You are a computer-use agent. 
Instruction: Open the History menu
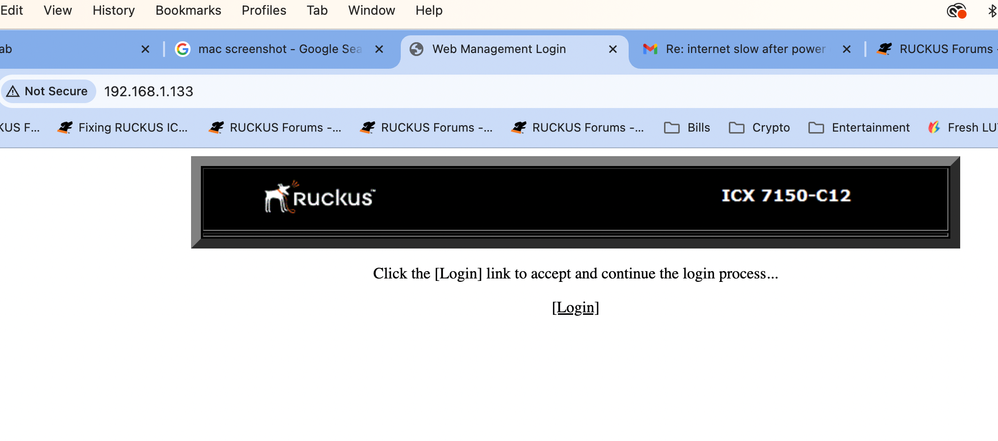click(x=113, y=10)
